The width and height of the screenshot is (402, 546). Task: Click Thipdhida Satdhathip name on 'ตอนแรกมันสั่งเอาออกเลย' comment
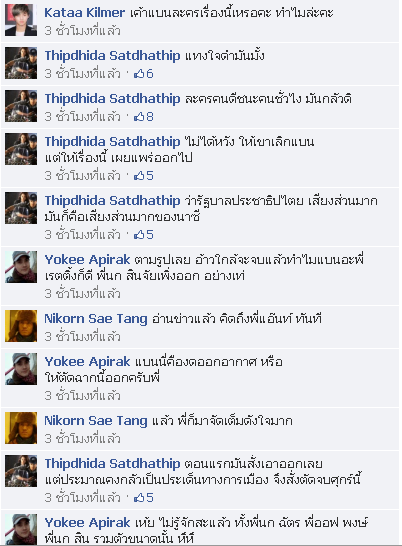[112, 463]
